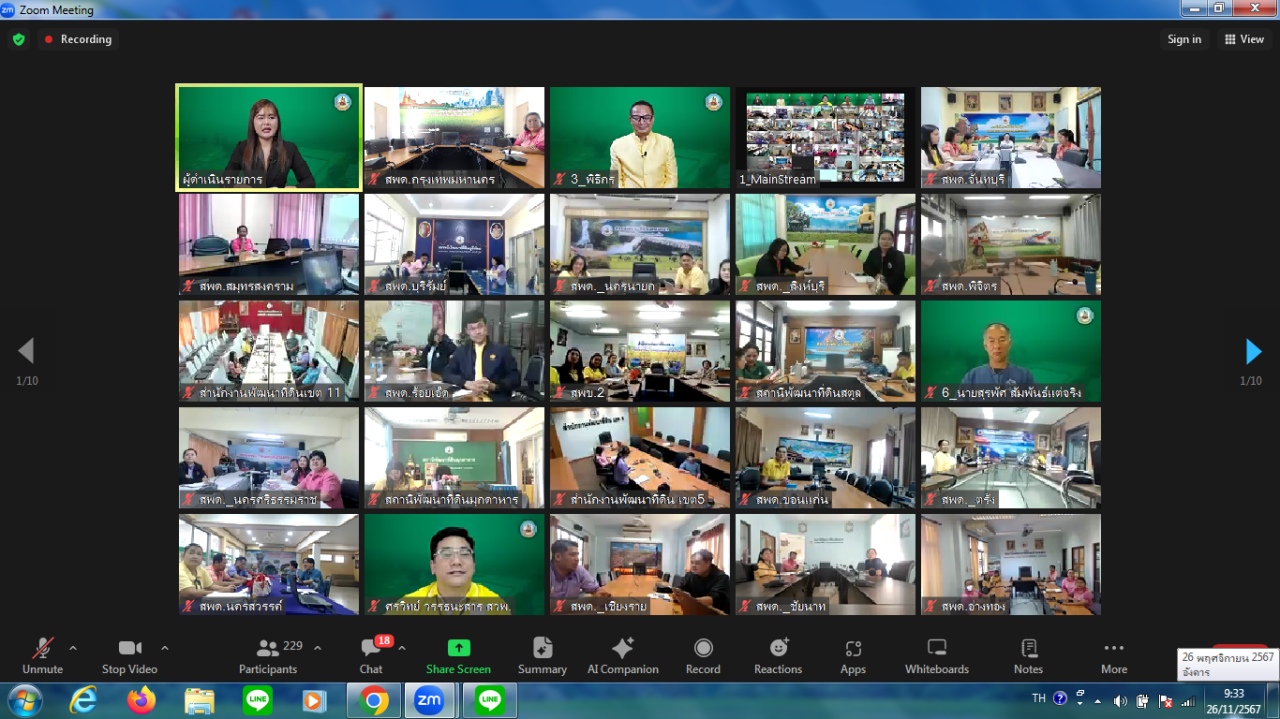
Task: Open the AI Companion panel
Action: point(622,655)
